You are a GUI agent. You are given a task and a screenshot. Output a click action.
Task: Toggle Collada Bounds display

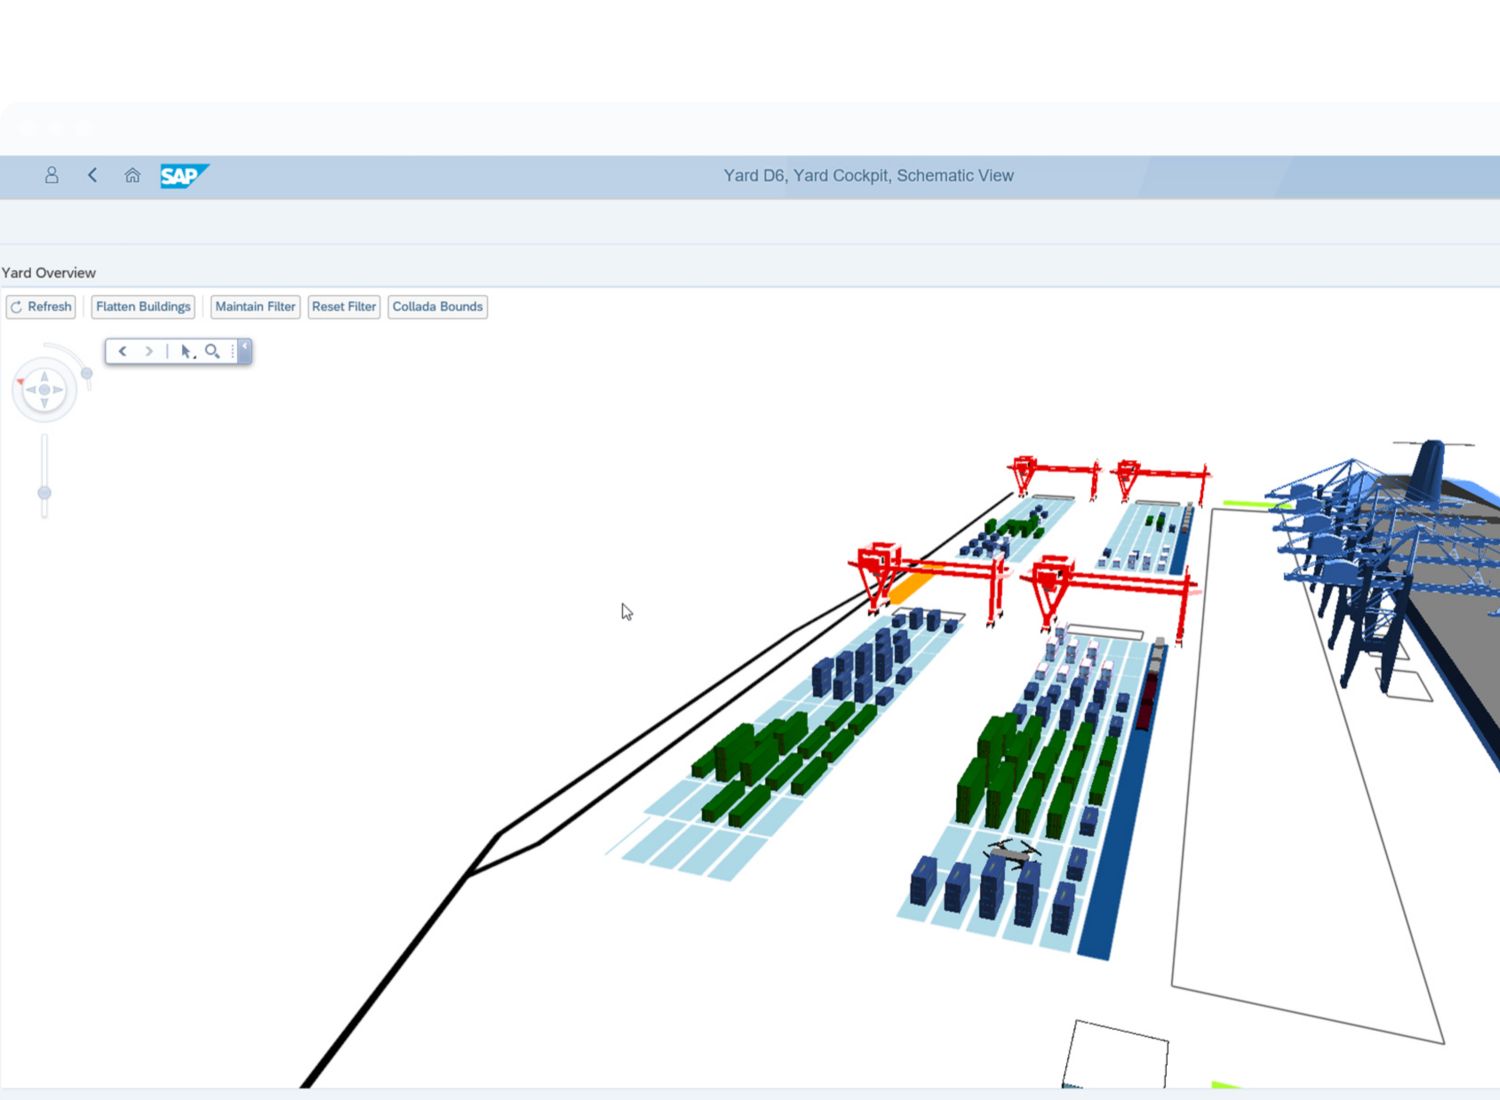click(x=437, y=307)
